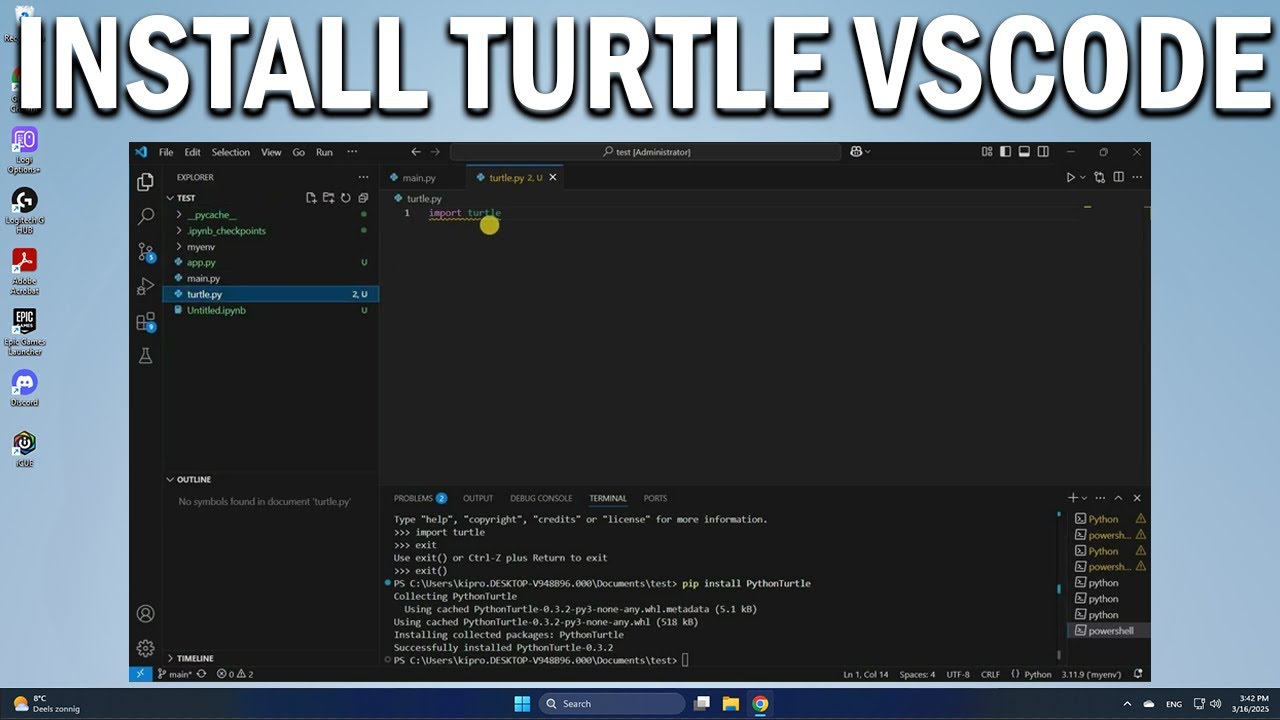This screenshot has width=1280, height=720.
Task: Open the Extensions view in the activity bar
Action: tap(146, 322)
